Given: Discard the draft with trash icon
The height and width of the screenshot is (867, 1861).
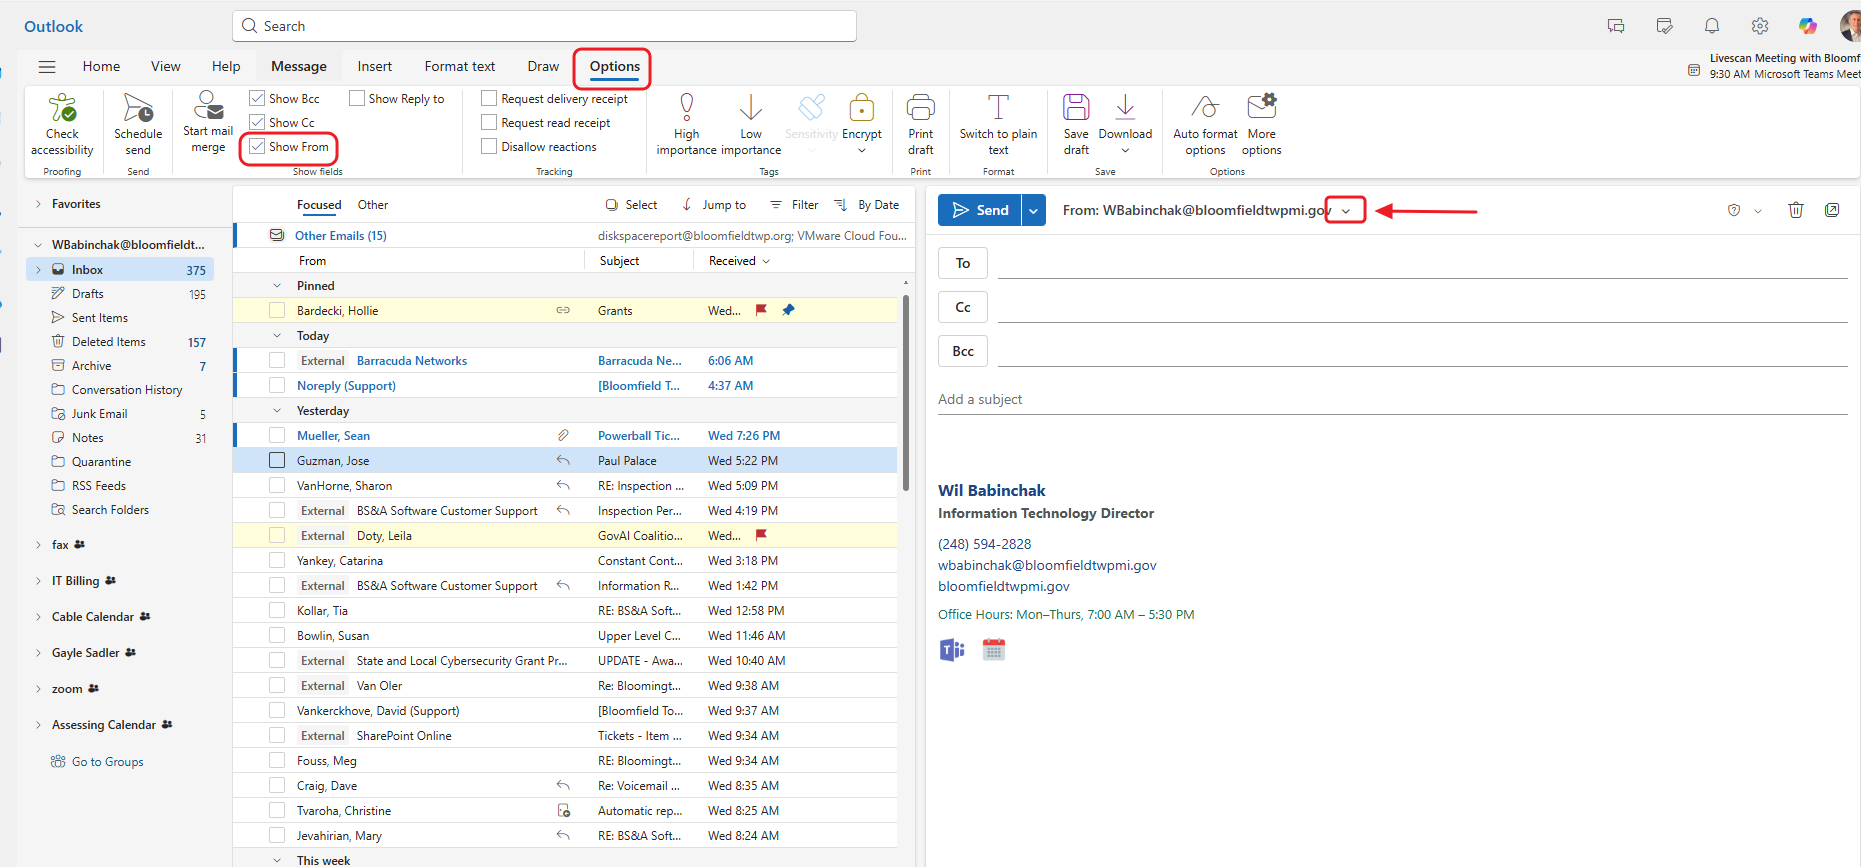Looking at the screenshot, I should [1796, 210].
